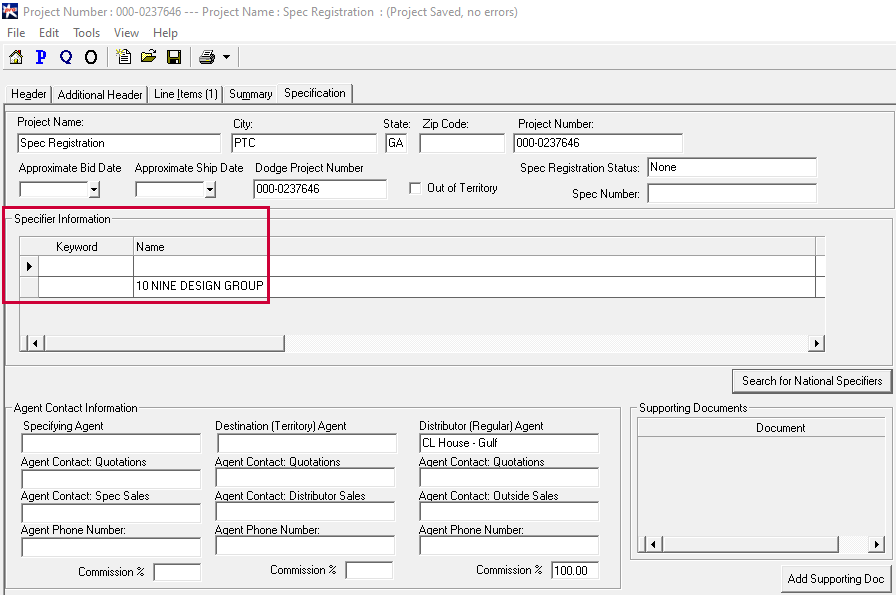Click the Add Supporting Doc button
896x595 pixels.
tap(835, 579)
